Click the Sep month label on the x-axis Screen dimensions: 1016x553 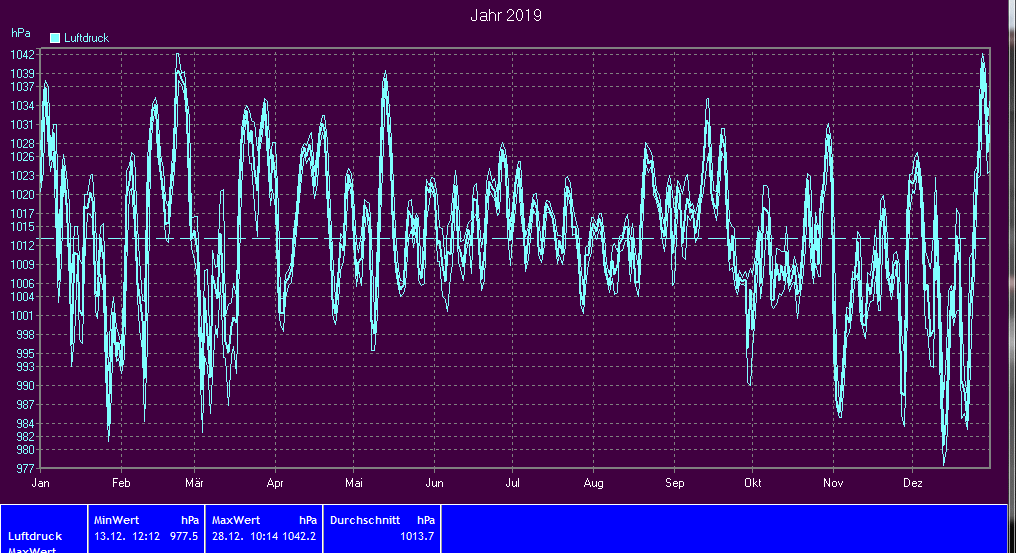click(674, 483)
